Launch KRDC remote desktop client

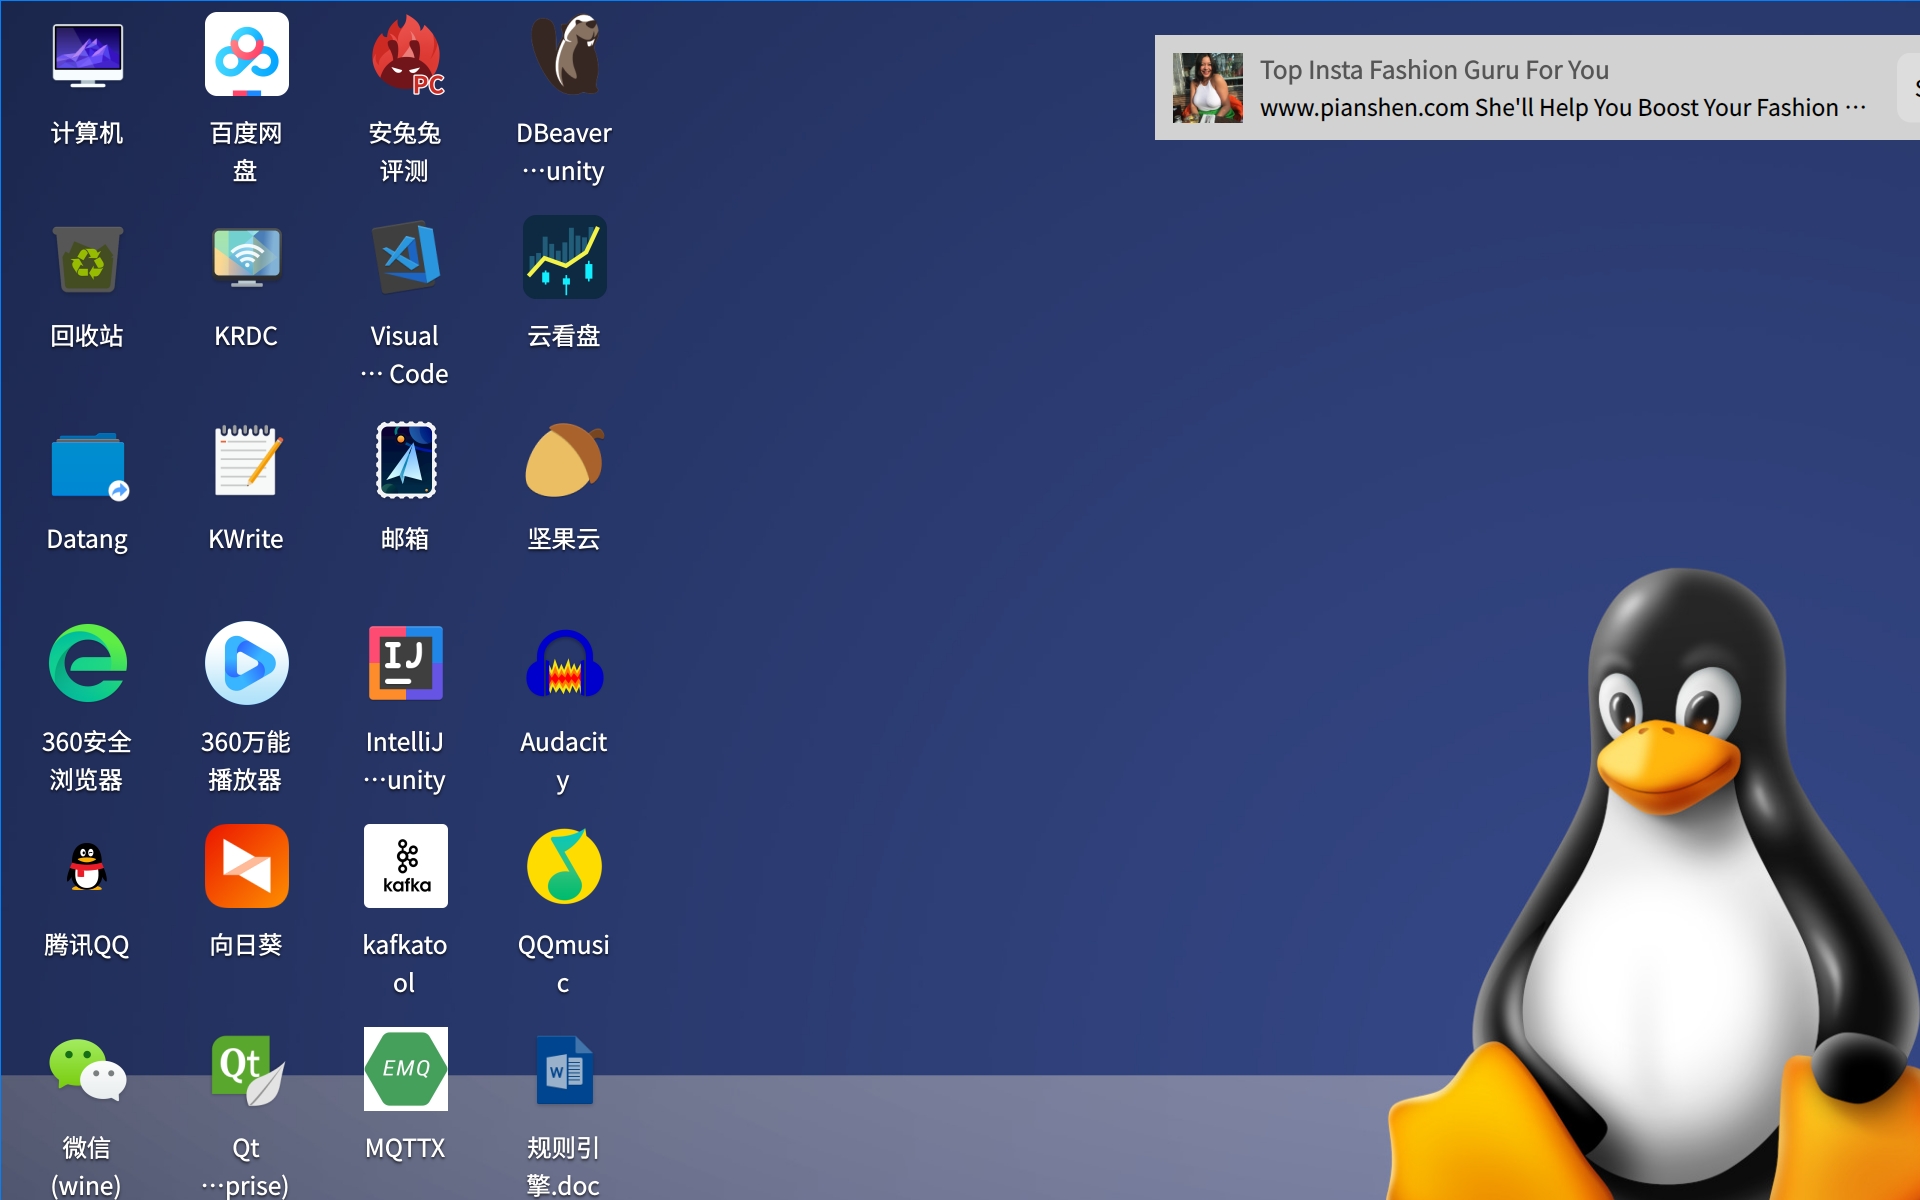(246, 259)
